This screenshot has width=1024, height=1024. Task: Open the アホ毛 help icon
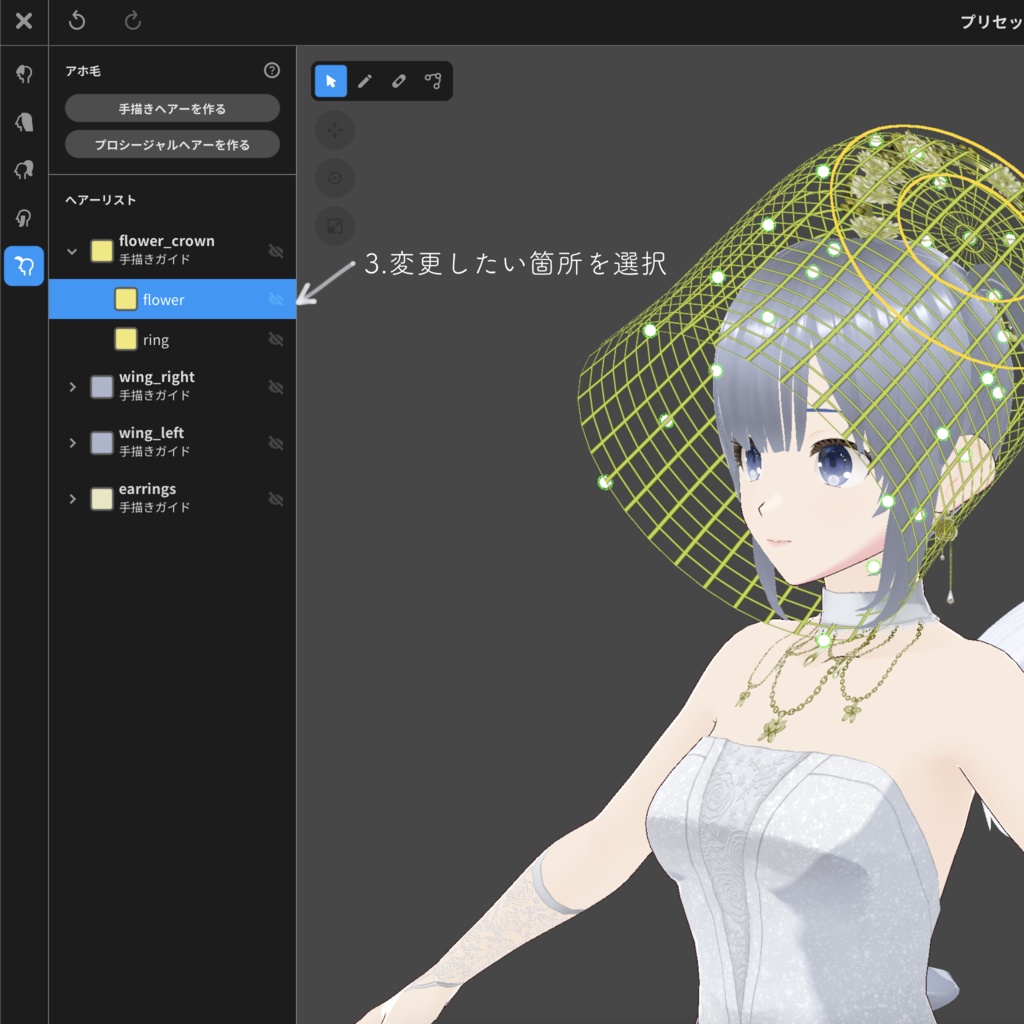pyautogui.click(x=270, y=70)
